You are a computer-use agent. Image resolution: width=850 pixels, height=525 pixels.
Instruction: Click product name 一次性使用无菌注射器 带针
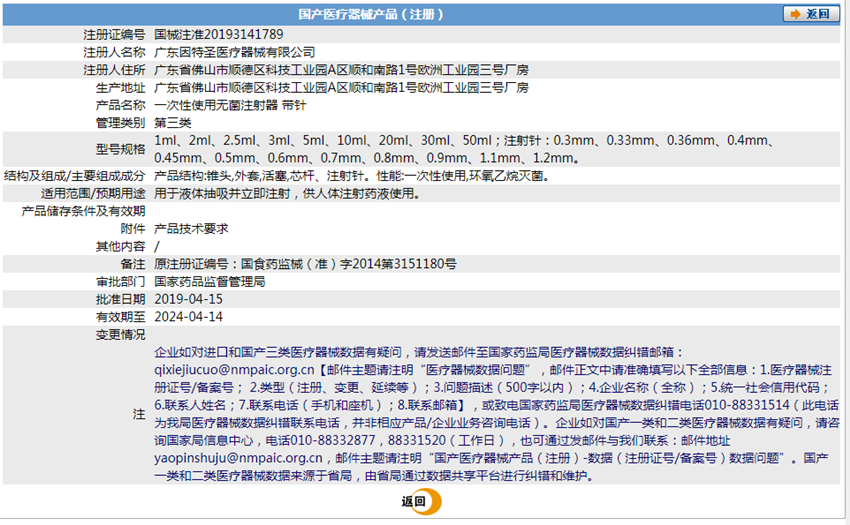(230, 105)
